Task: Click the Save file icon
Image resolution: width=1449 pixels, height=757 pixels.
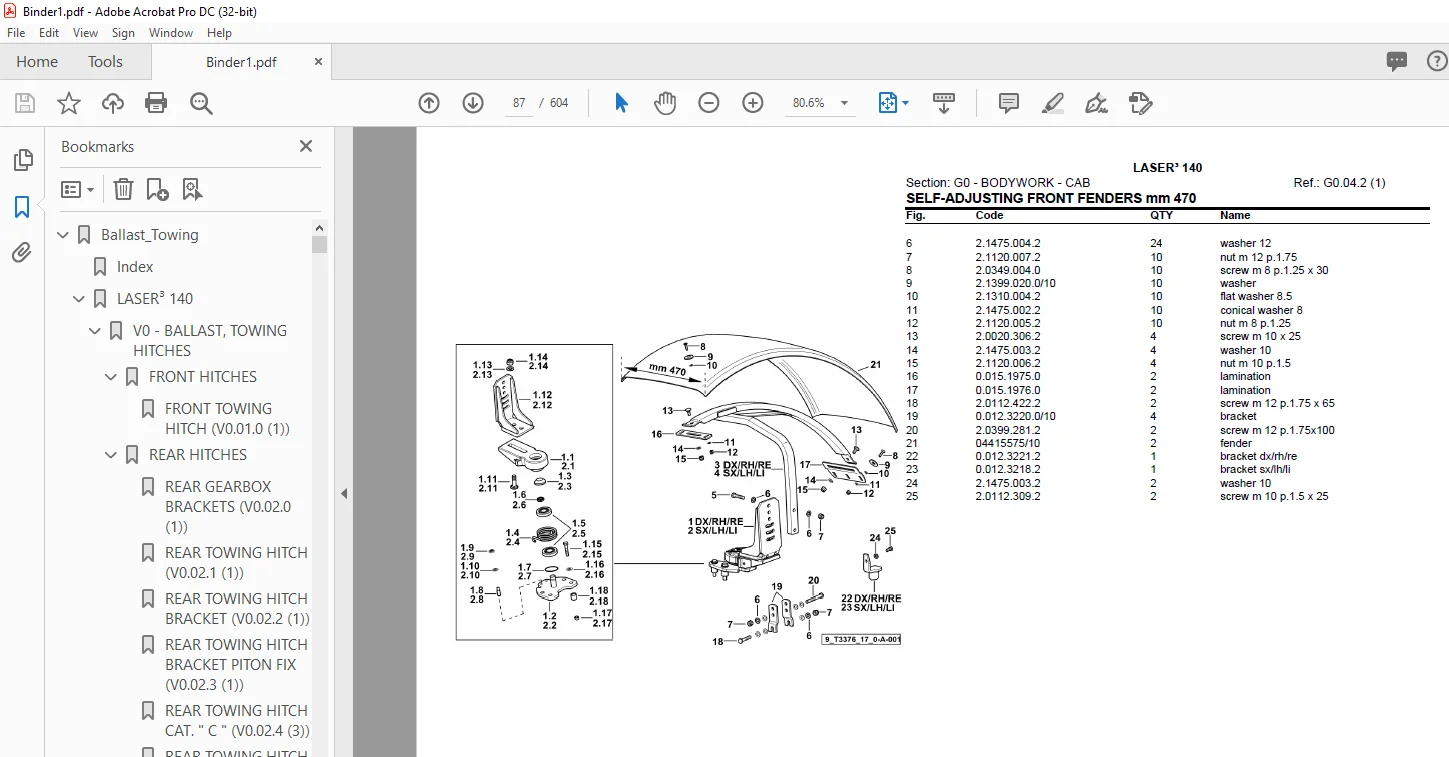Action: click(25, 103)
